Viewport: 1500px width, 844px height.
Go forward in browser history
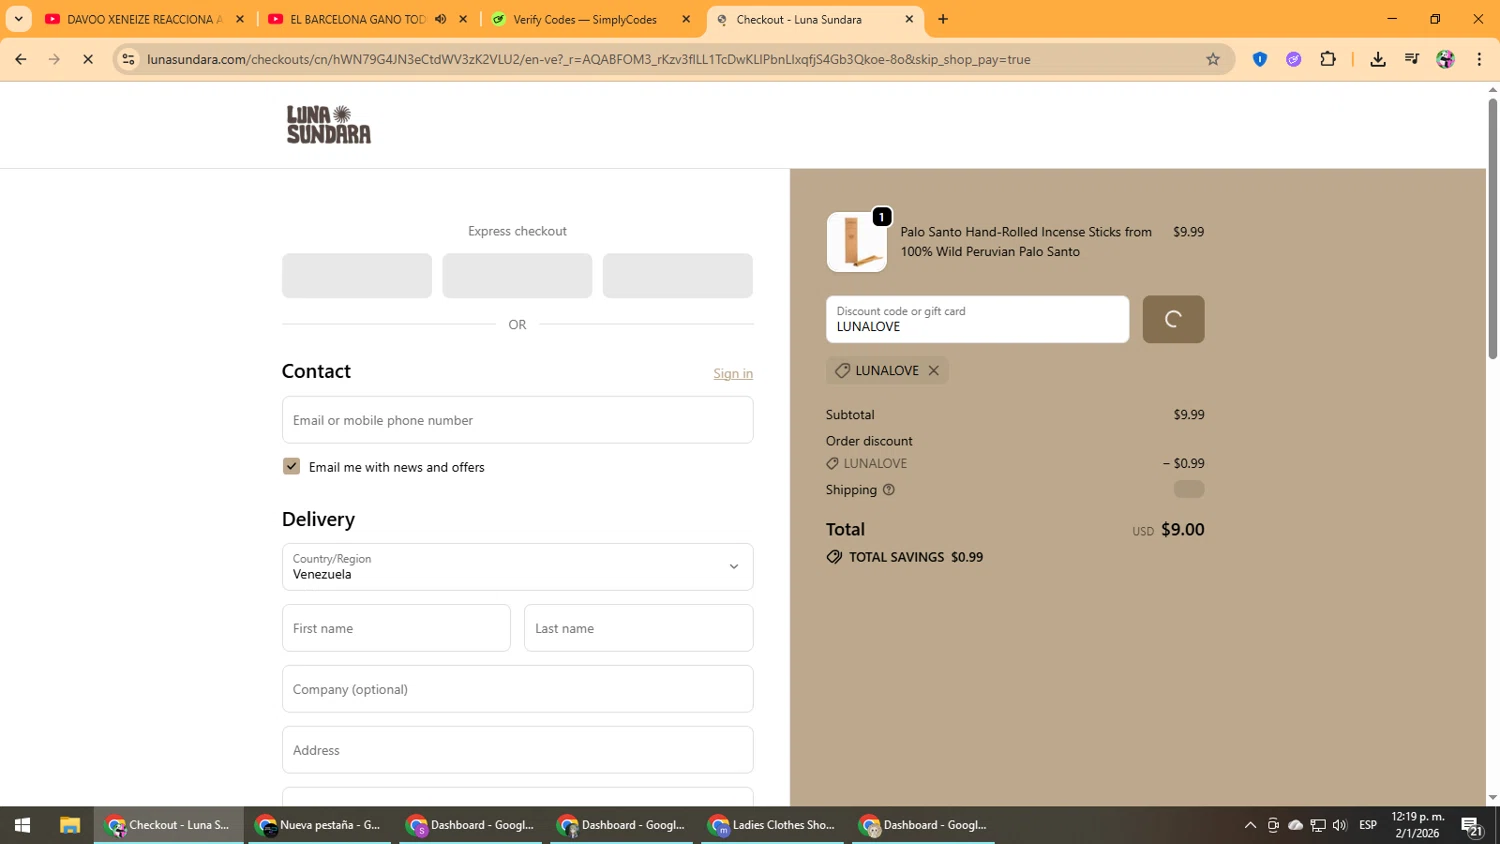[54, 59]
